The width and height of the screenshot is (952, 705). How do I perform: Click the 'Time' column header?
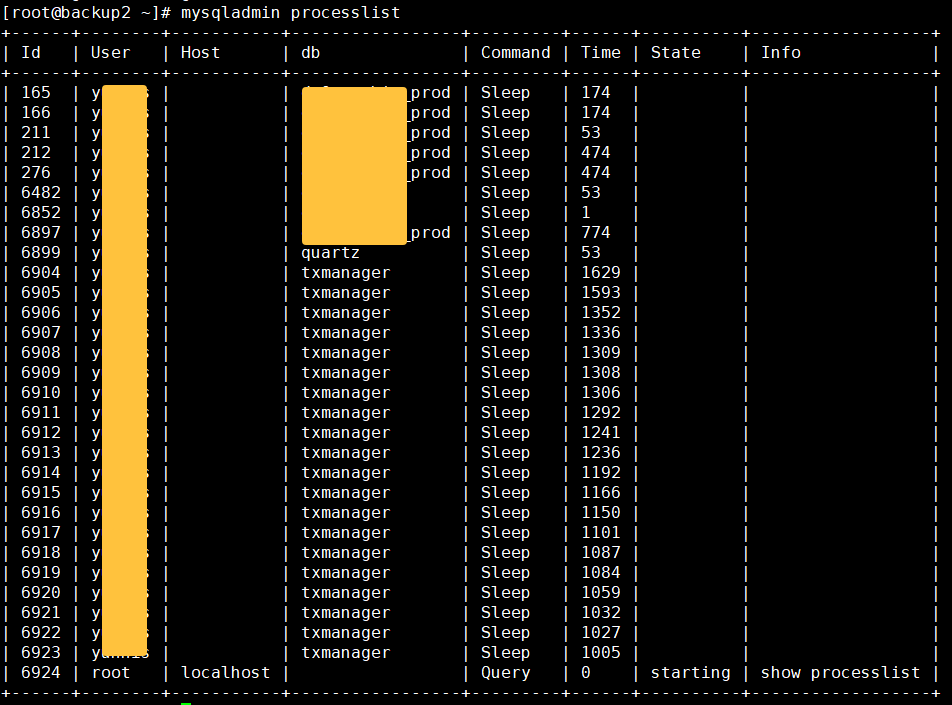pyautogui.click(x=600, y=53)
